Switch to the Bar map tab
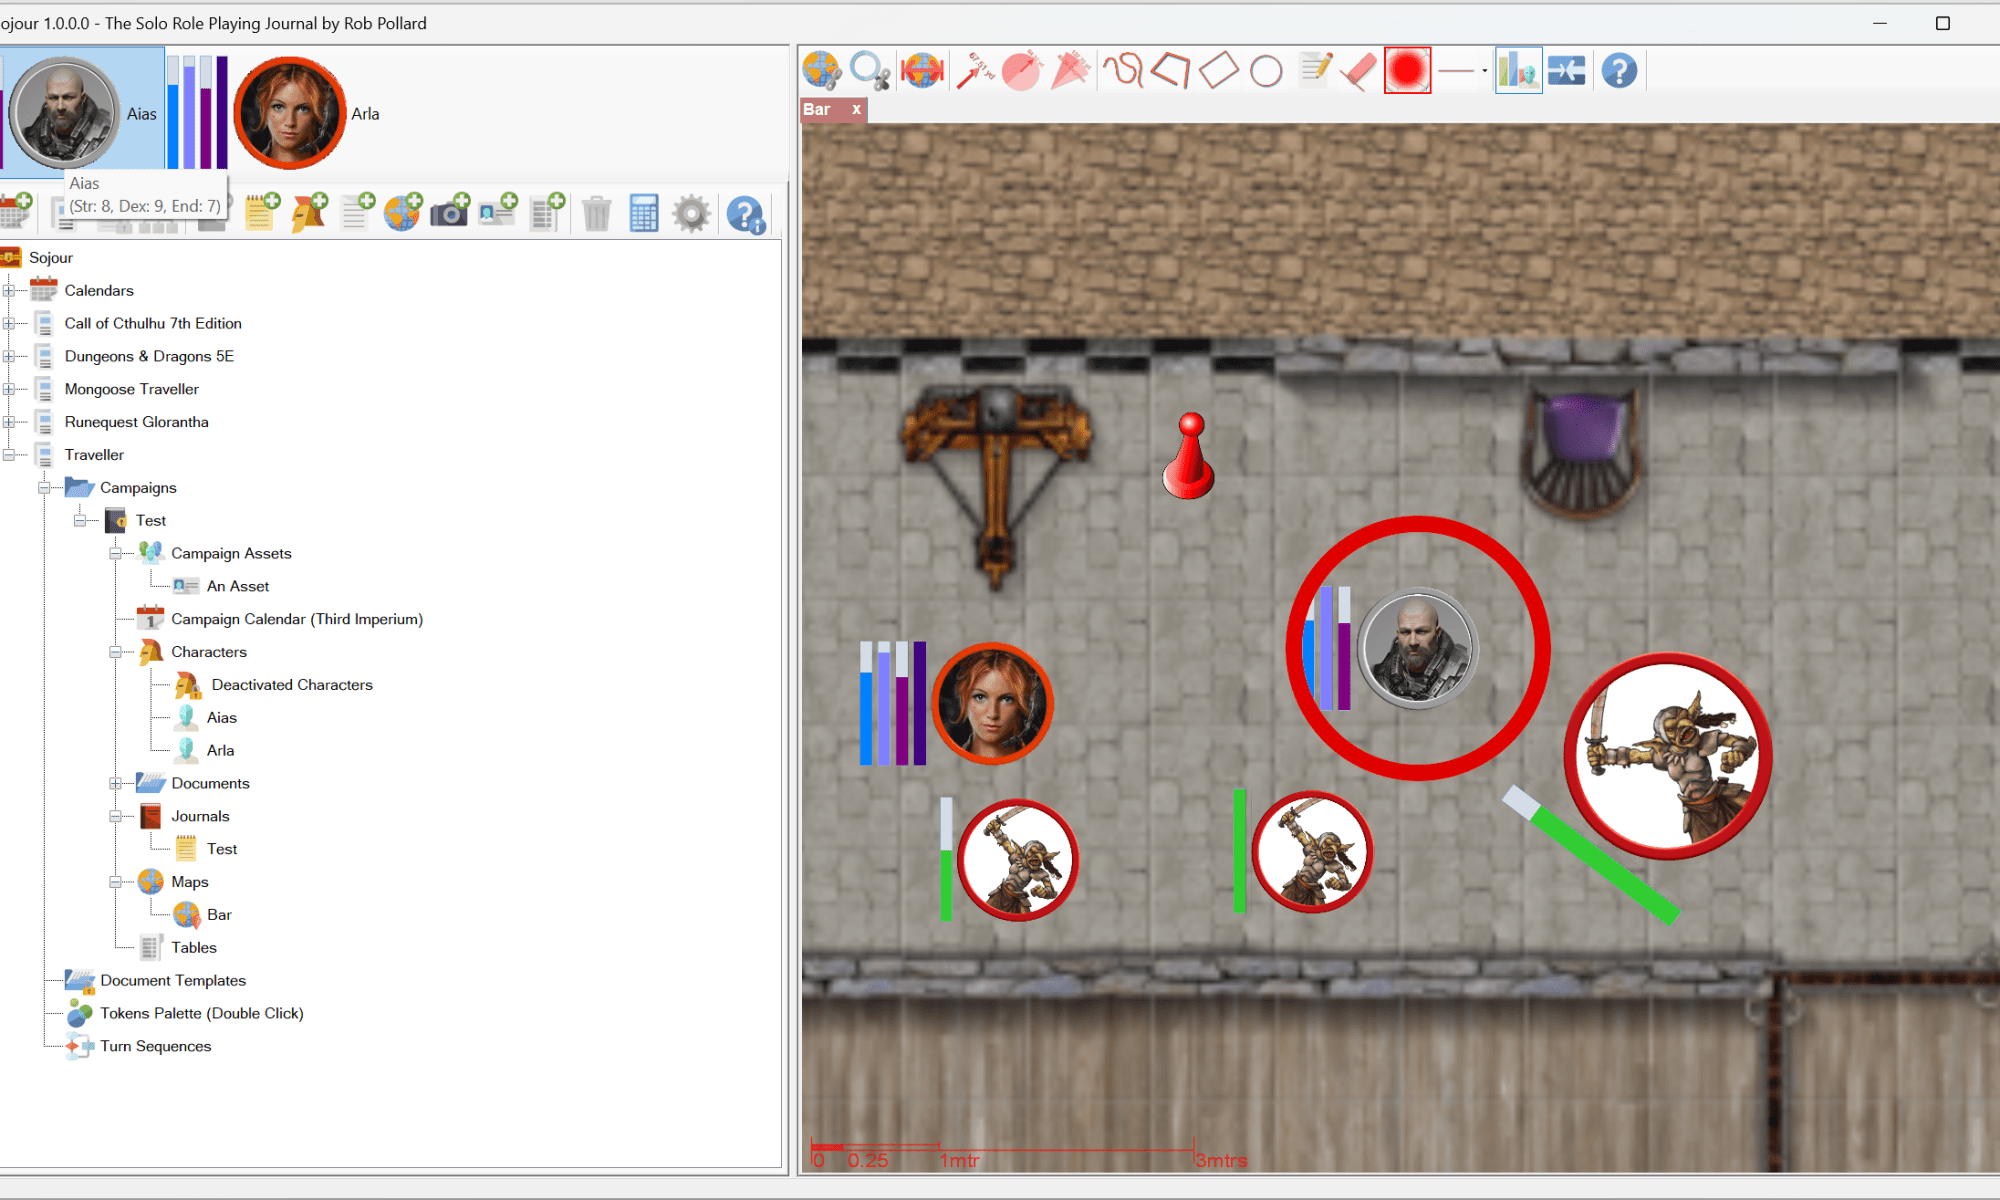 (x=818, y=110)
